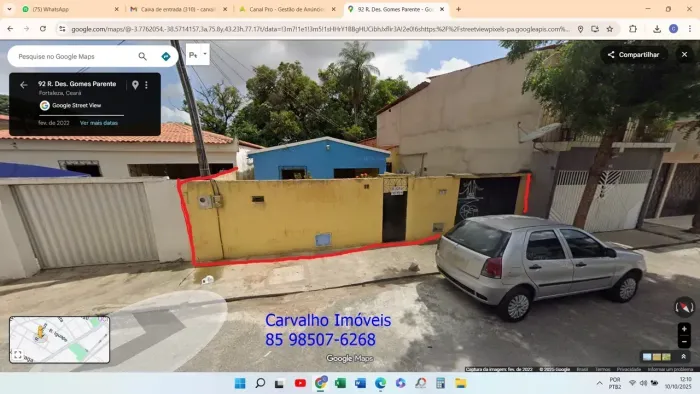Click the Google Street View label
This screenshot has width=700, height=394.
[77, 105]
